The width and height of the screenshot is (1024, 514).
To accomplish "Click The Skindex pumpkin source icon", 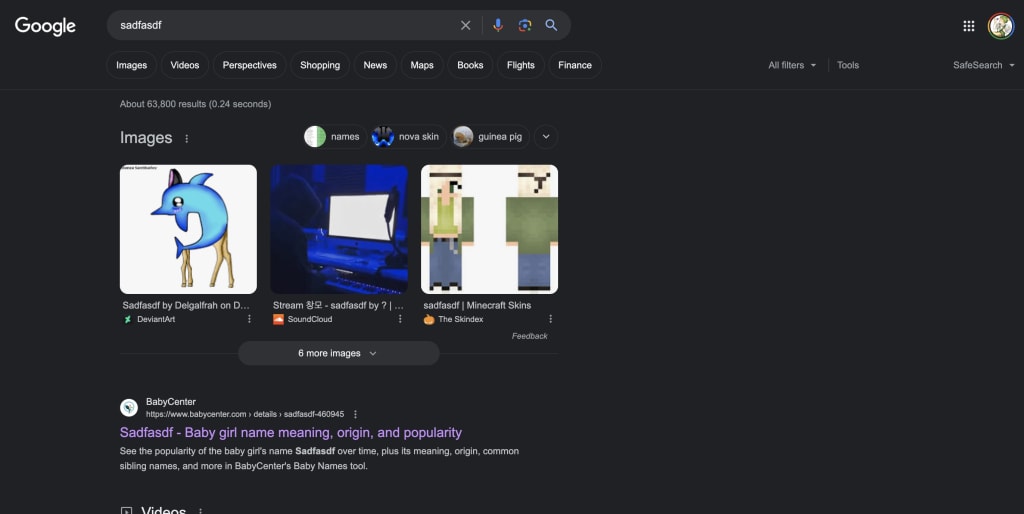I will [x=429, y=319].
